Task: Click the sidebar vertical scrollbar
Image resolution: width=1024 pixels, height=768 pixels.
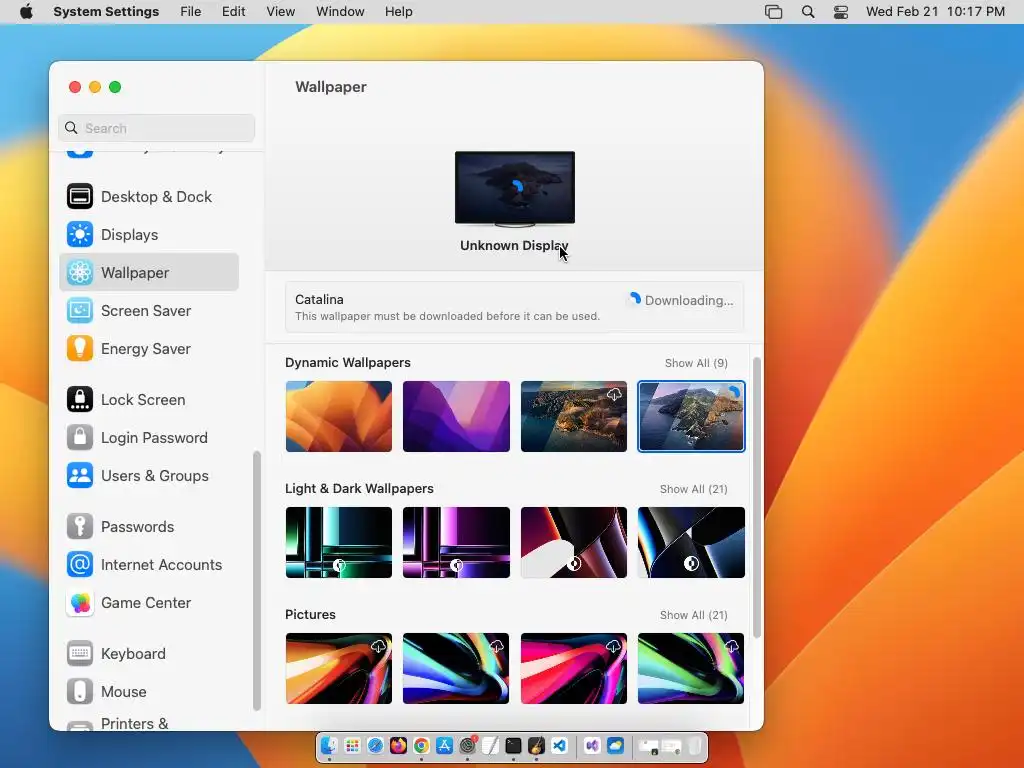Action: (257, 581)
